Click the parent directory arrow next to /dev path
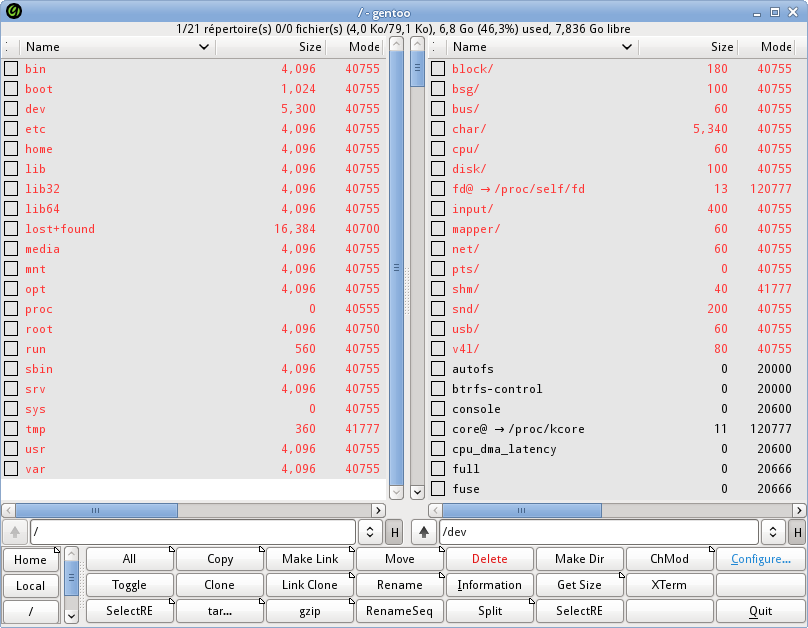Screen dimensions: 808x628 (423, 532)
